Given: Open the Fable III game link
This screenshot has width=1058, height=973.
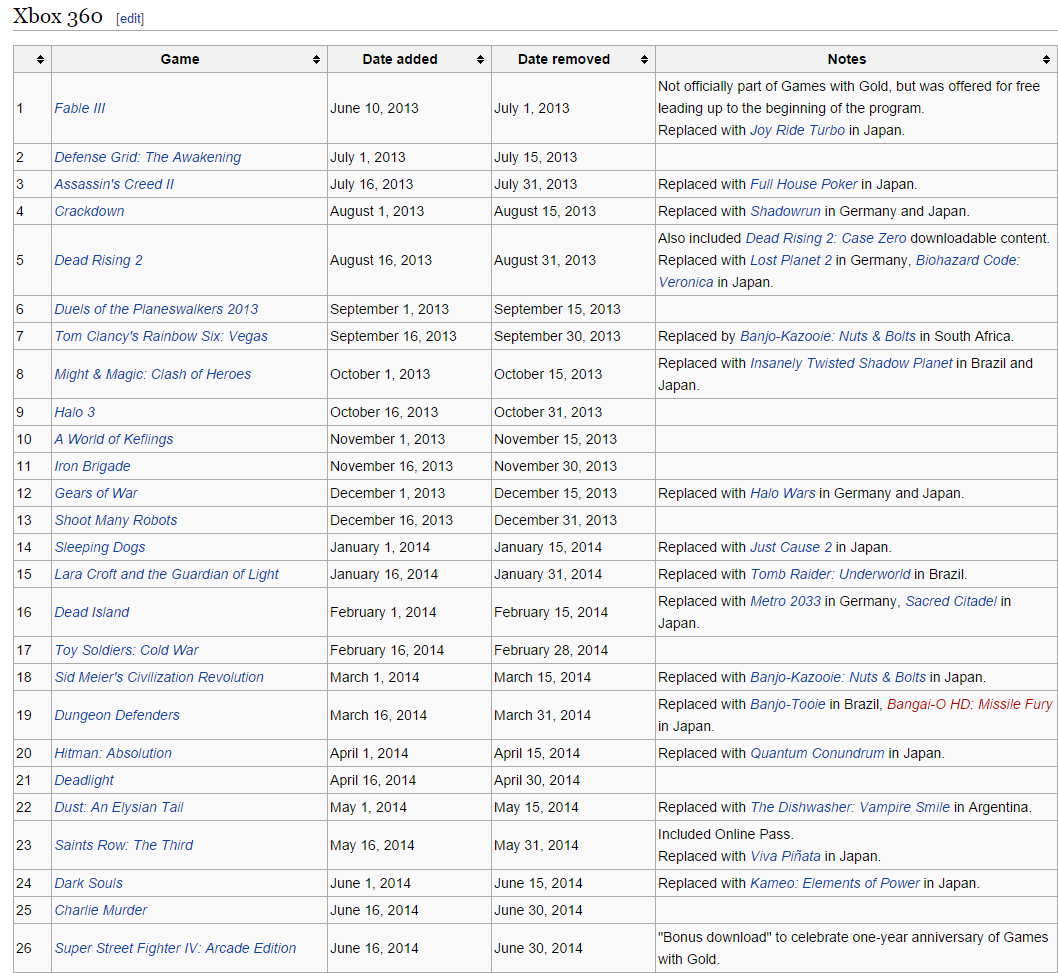Looking at the screenshot, I should [x=80, y=108].
